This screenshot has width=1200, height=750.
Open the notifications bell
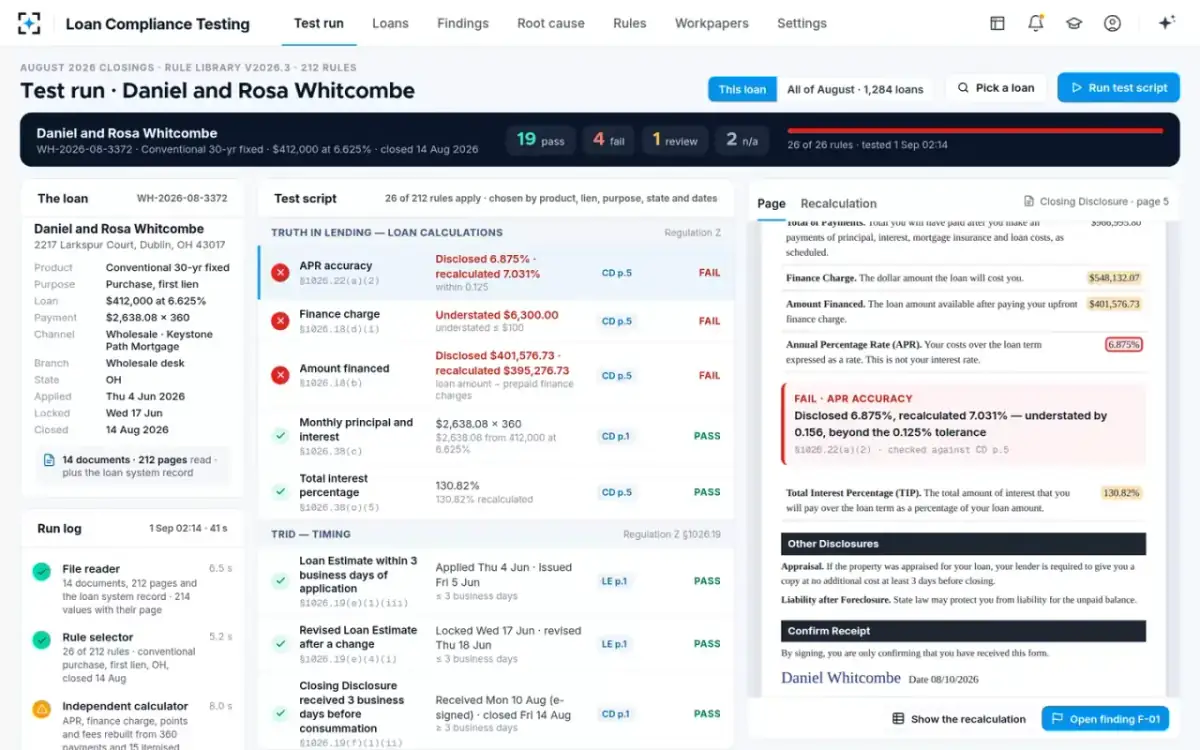[x=1036, y=23]
